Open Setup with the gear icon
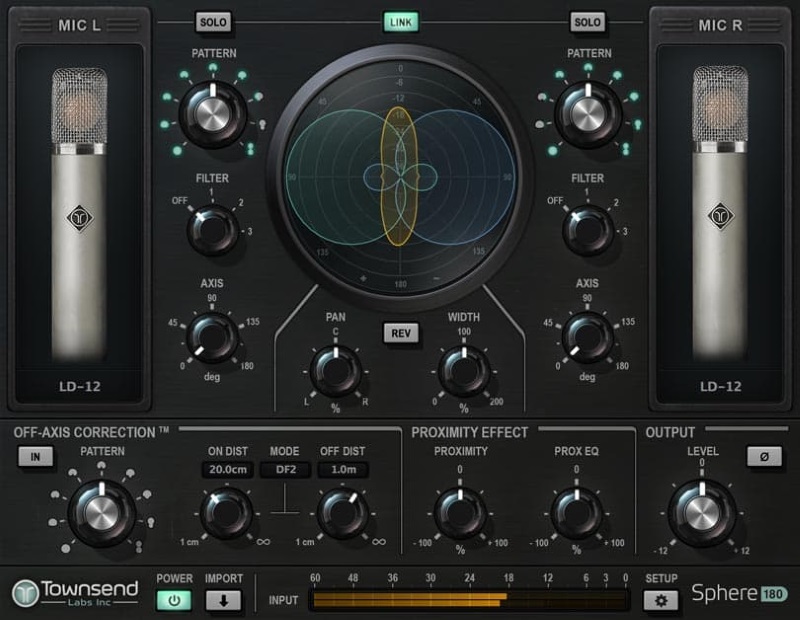 click(x=661, y=601)
